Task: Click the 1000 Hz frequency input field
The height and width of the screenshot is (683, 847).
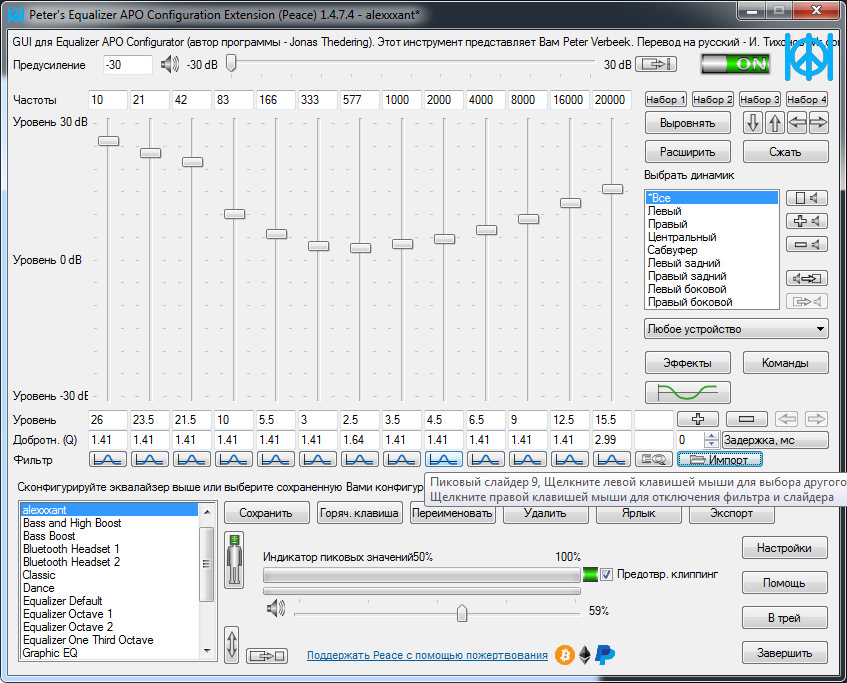Action: [401, 100]
